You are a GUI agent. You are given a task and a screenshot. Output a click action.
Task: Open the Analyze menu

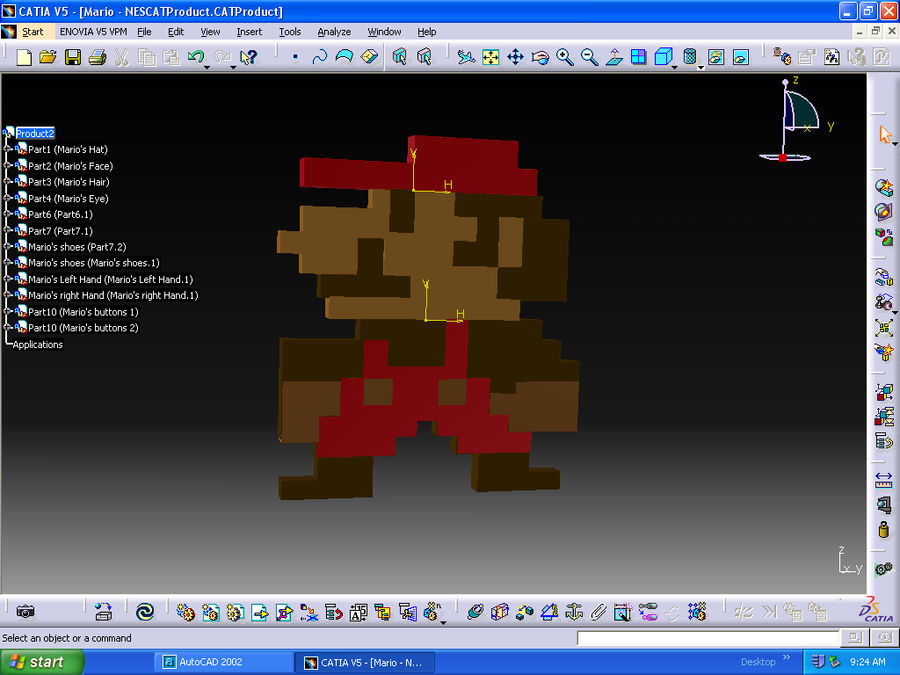point(334,32)
